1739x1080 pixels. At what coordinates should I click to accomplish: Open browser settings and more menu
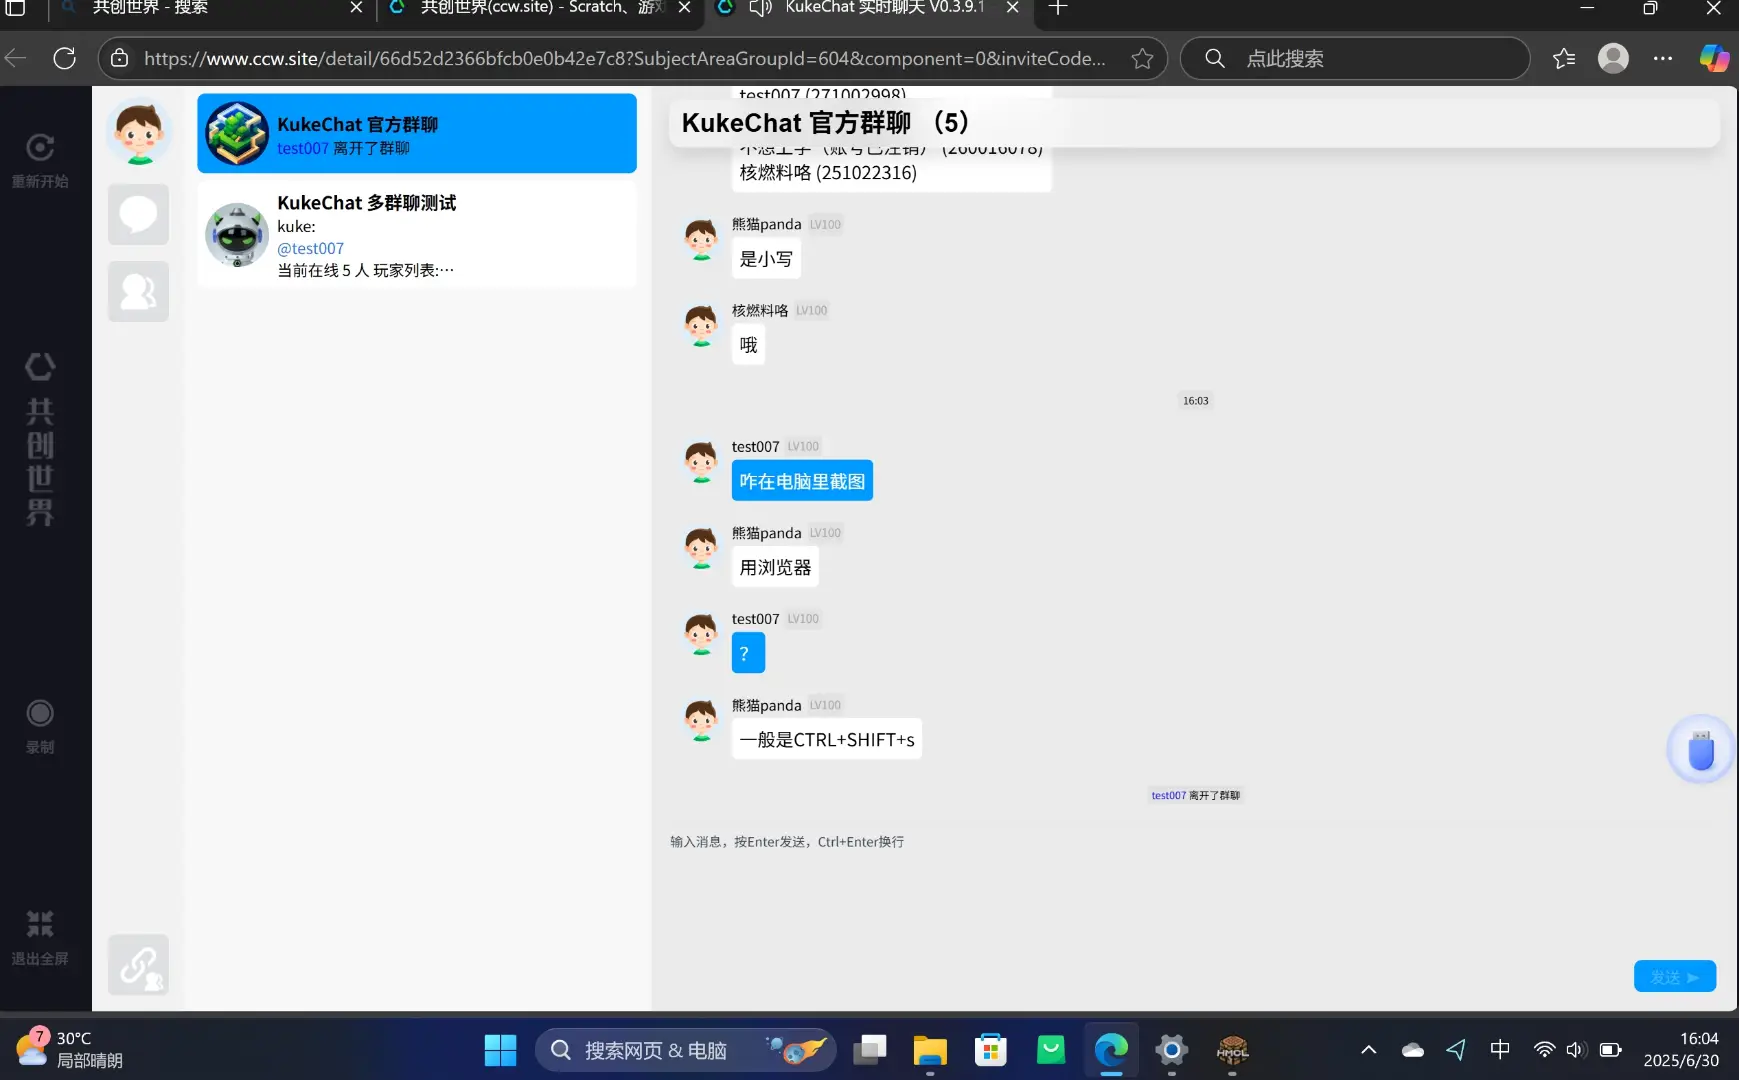tap(1663, 58)
